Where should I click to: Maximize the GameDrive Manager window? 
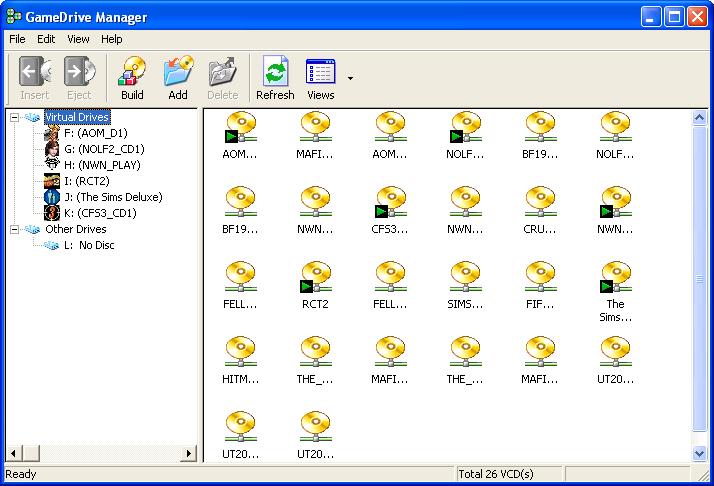click(674, 17)
